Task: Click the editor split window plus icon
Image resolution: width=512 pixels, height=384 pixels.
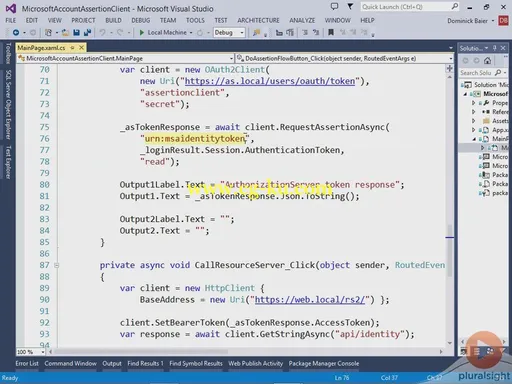Action: 449,68
